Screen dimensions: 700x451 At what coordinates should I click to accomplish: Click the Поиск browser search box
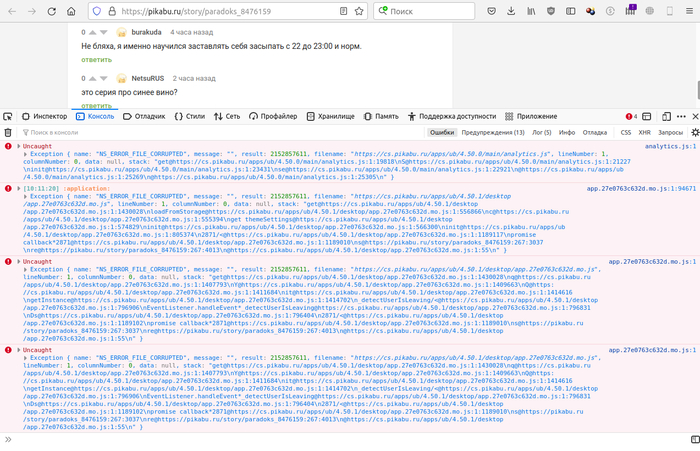click(424, 11)
